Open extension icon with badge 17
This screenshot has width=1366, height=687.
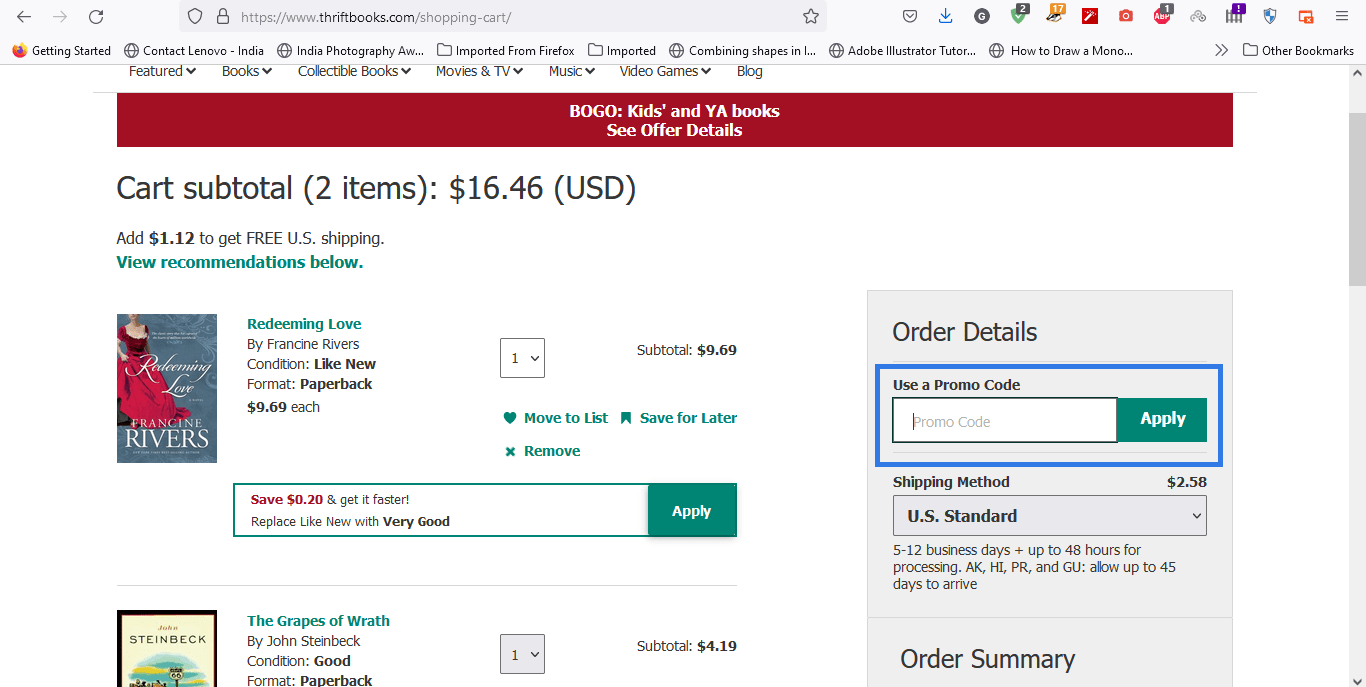click(x=1055, y=15)
